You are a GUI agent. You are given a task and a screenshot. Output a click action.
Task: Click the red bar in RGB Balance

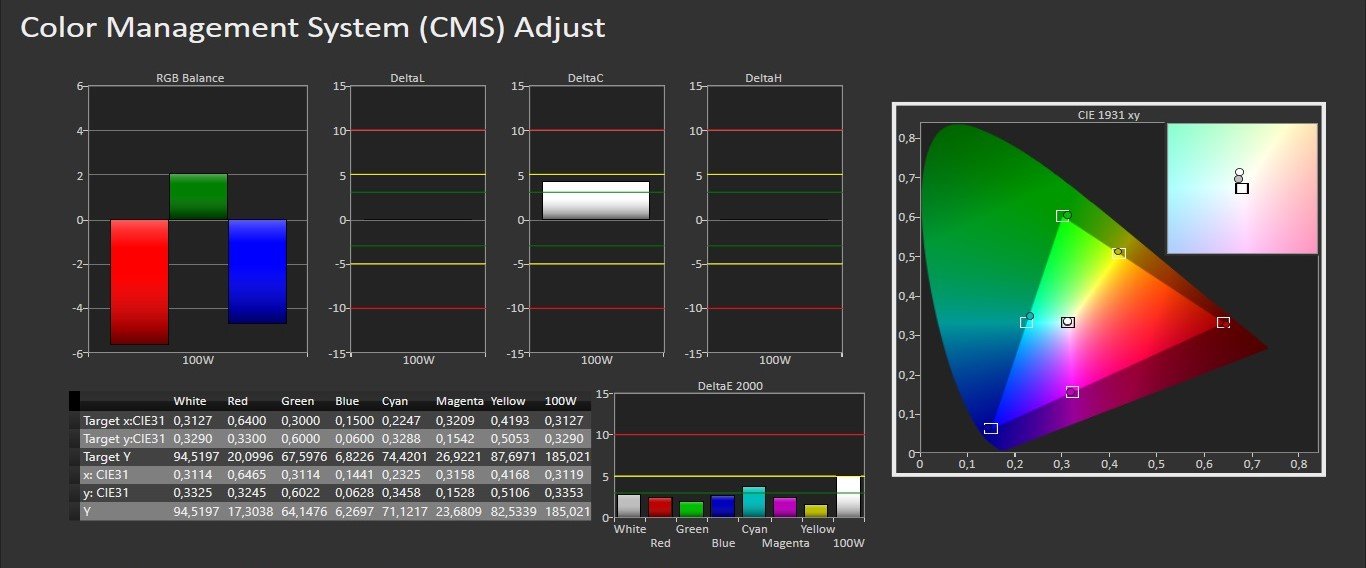pos(139,281)
